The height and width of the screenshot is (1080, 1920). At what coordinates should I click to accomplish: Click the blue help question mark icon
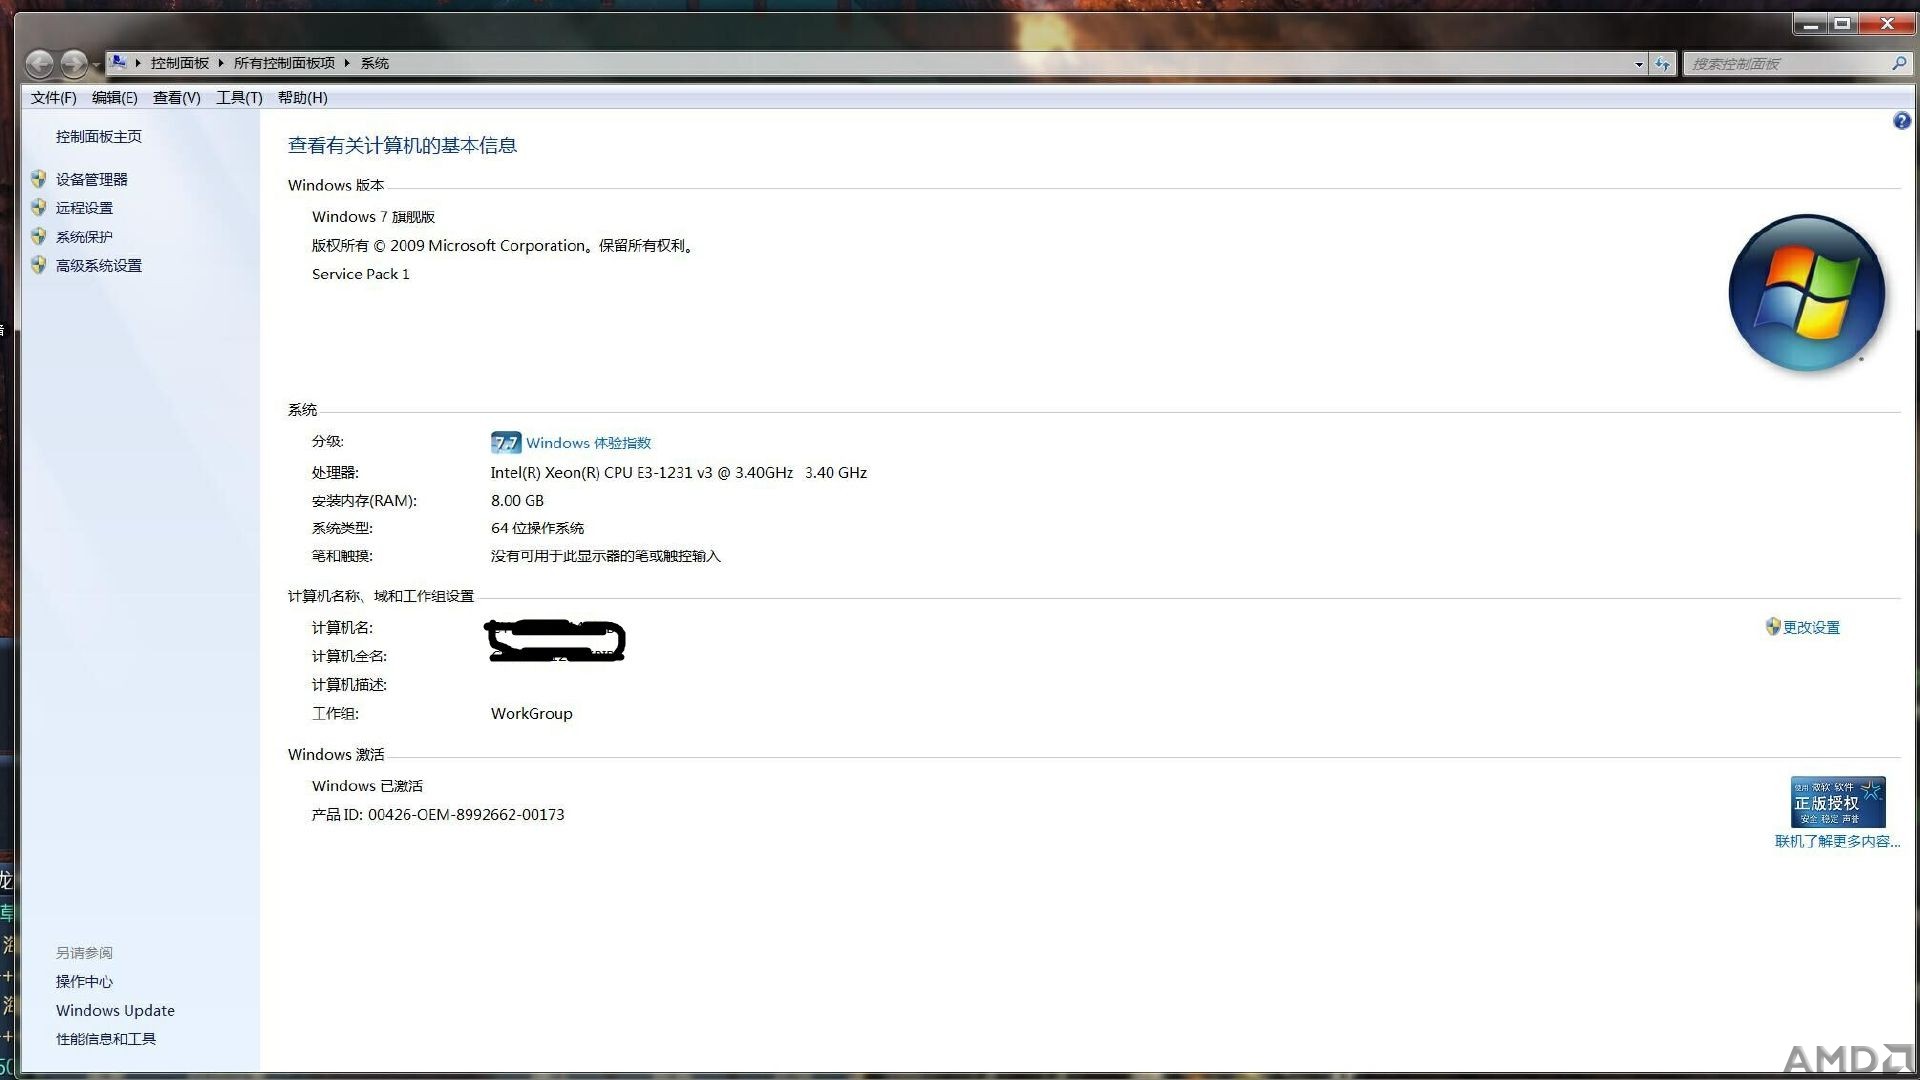(x=1901, y=121)
